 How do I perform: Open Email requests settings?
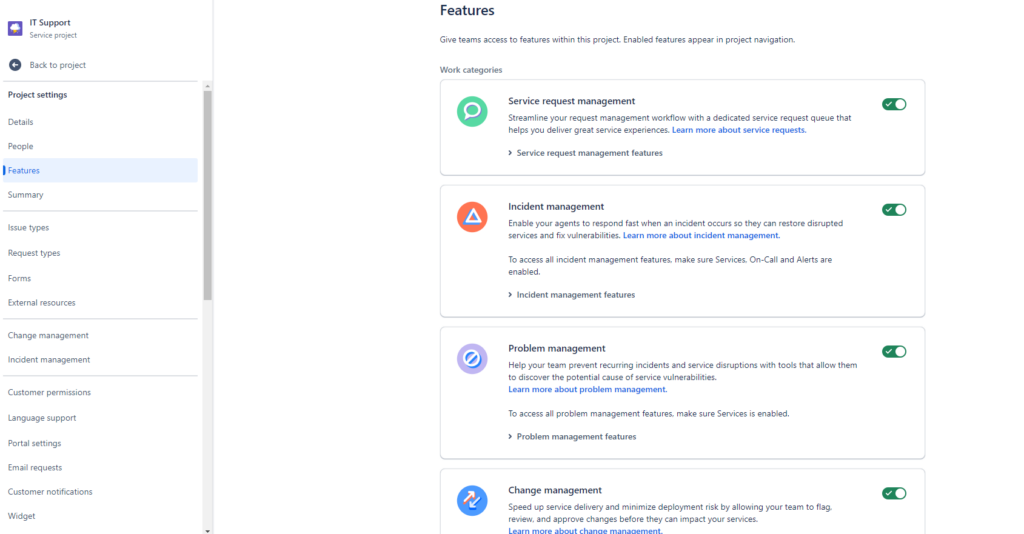point(35,467)
